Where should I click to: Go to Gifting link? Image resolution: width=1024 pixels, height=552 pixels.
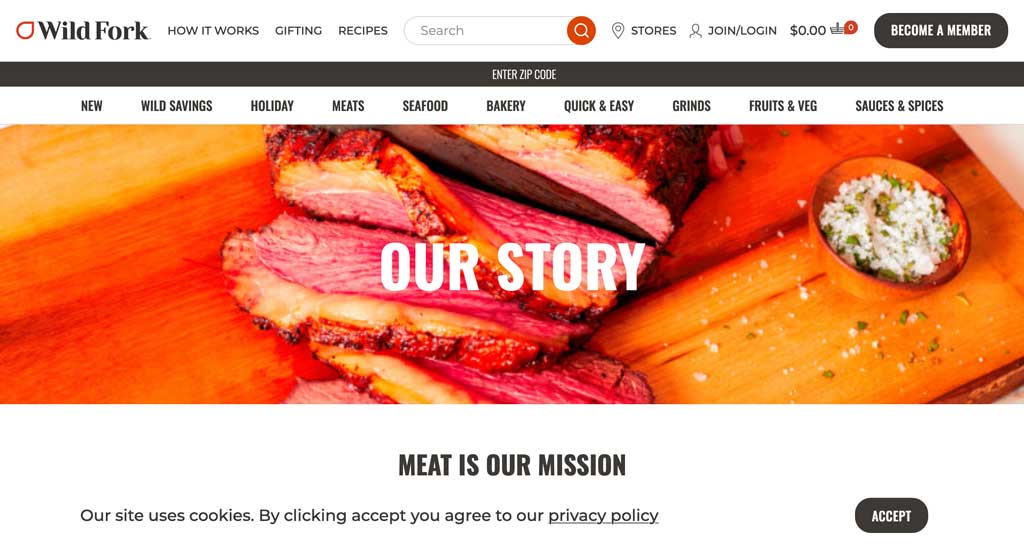click(298, 31)
